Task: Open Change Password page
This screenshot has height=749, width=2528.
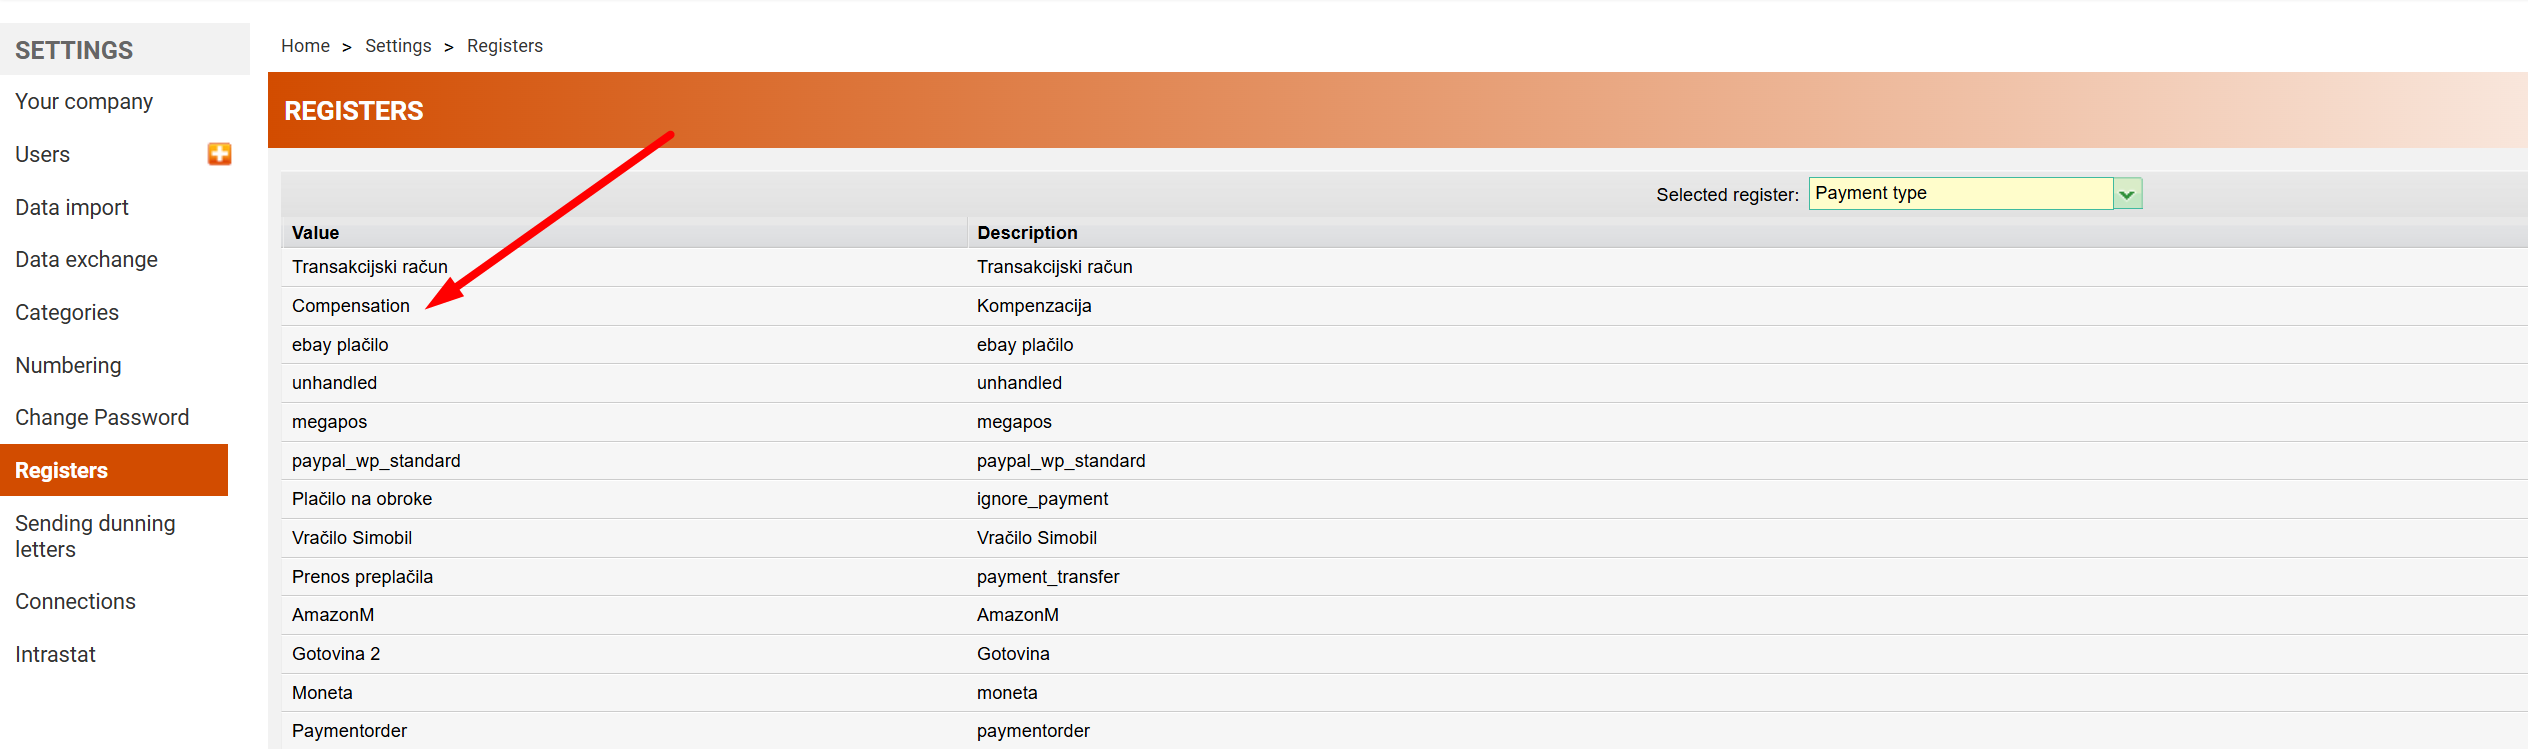Action: [x=102, y=418]
